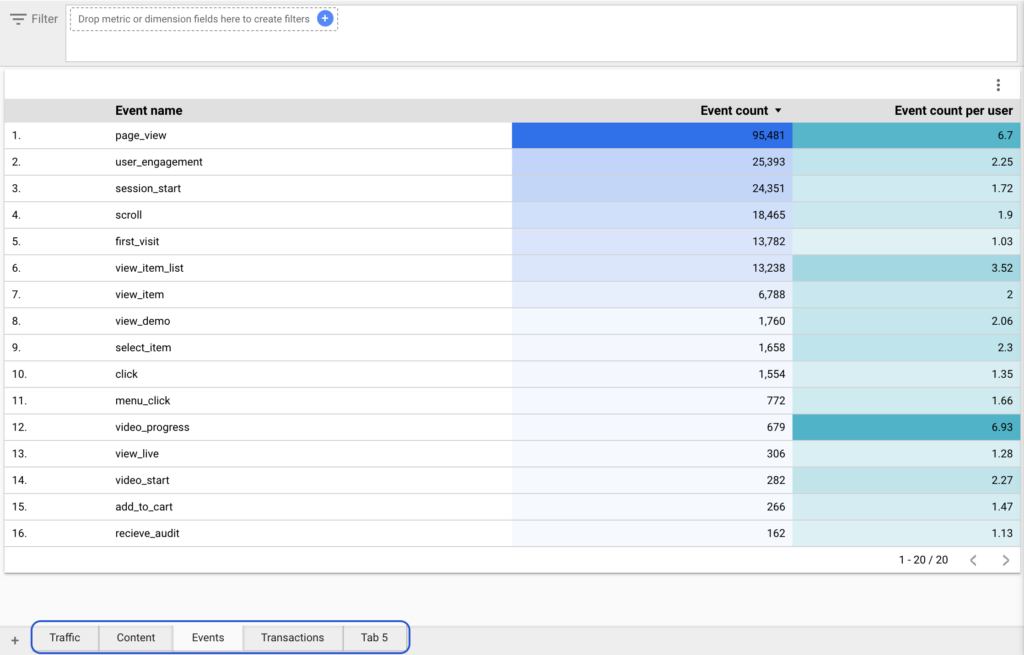Go to next page of table results
The image size is (1024, 655).
click(x=1006, y=560)
